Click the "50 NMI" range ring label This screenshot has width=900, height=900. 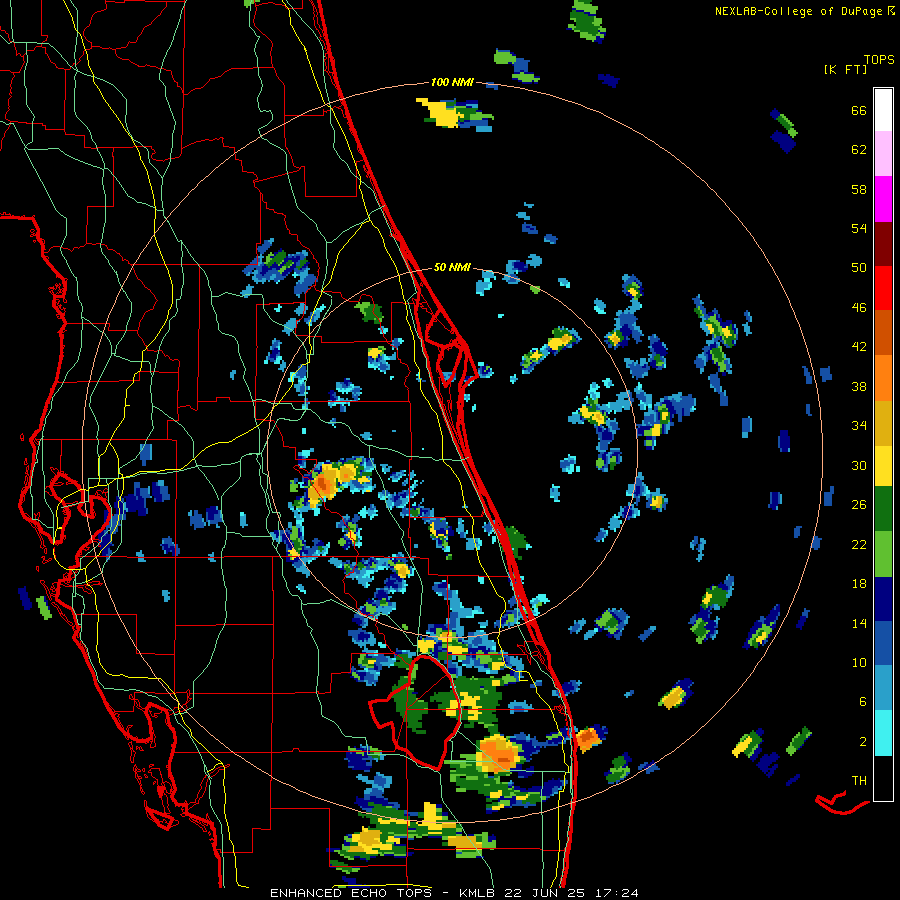coord(452,267)
